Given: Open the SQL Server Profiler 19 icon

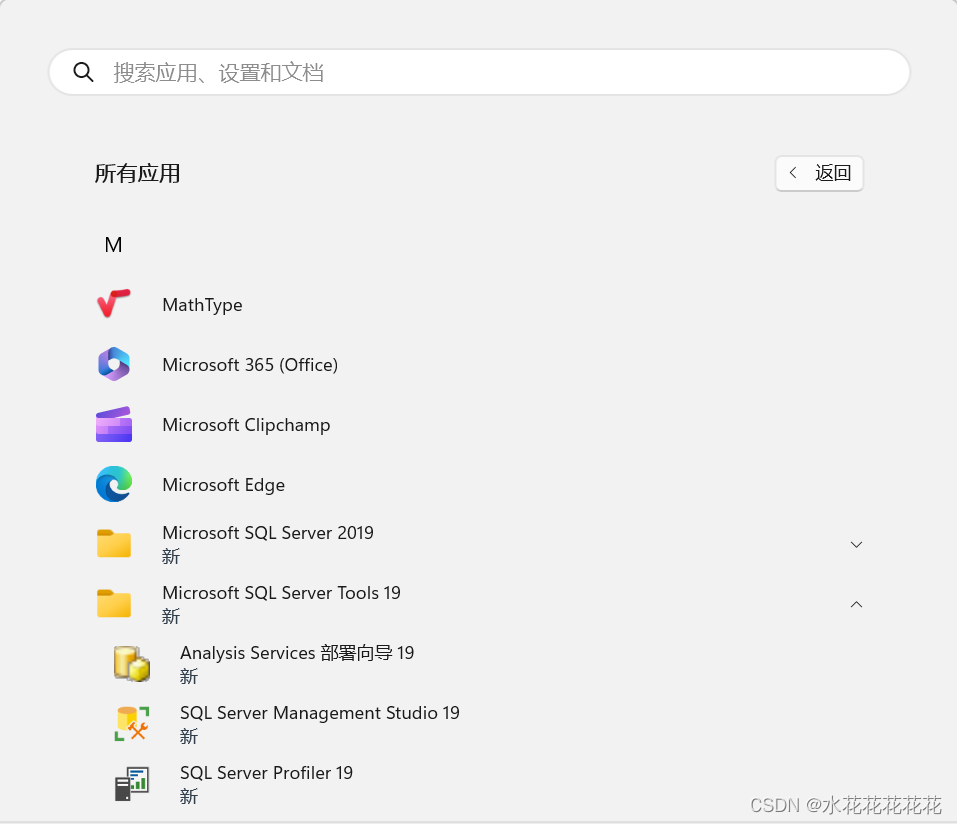Looking at the screenshot, I should point(131,784).
